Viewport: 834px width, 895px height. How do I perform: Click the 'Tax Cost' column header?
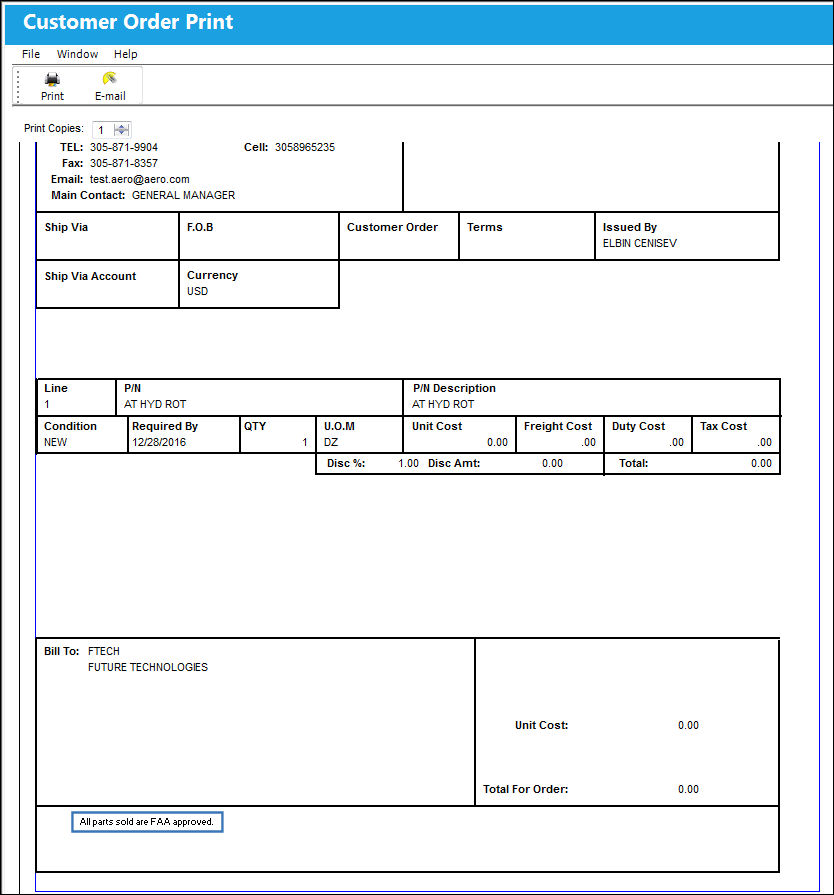pos(724,426)
